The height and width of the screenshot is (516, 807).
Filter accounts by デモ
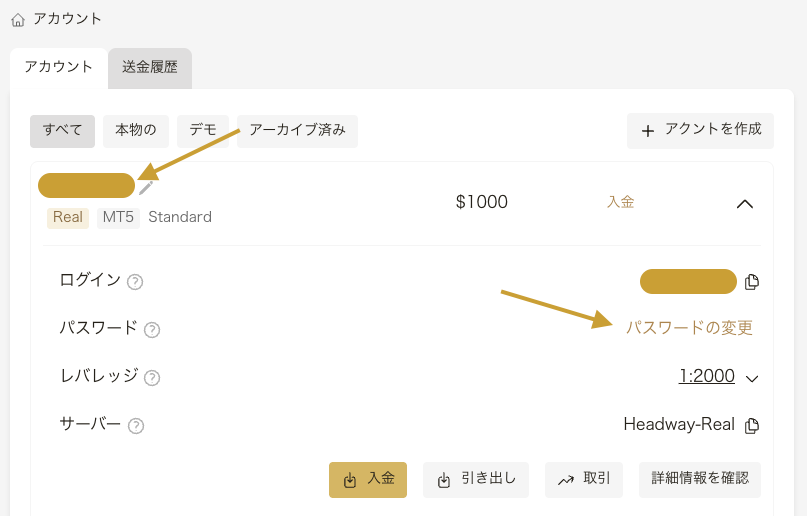pos(203,131)
